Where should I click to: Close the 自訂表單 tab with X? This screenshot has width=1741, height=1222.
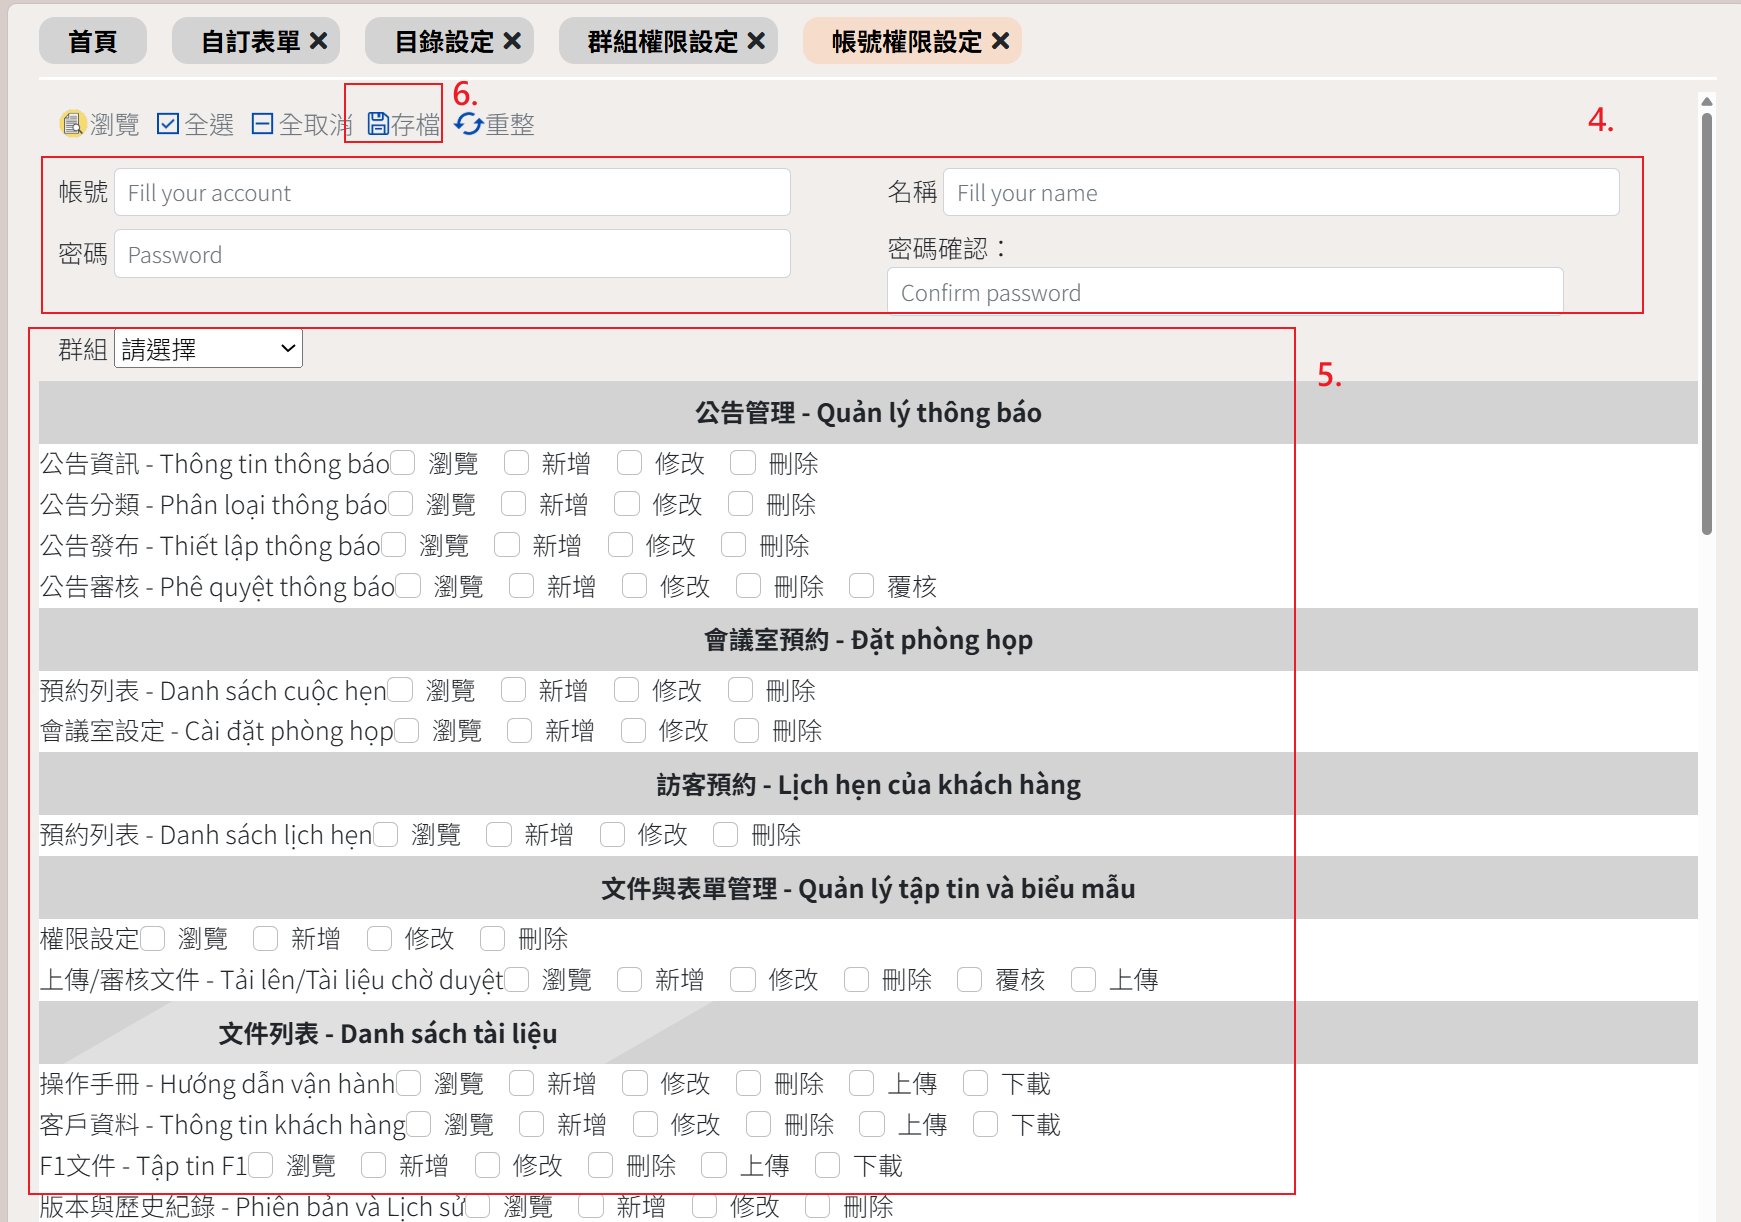(319, 41)
